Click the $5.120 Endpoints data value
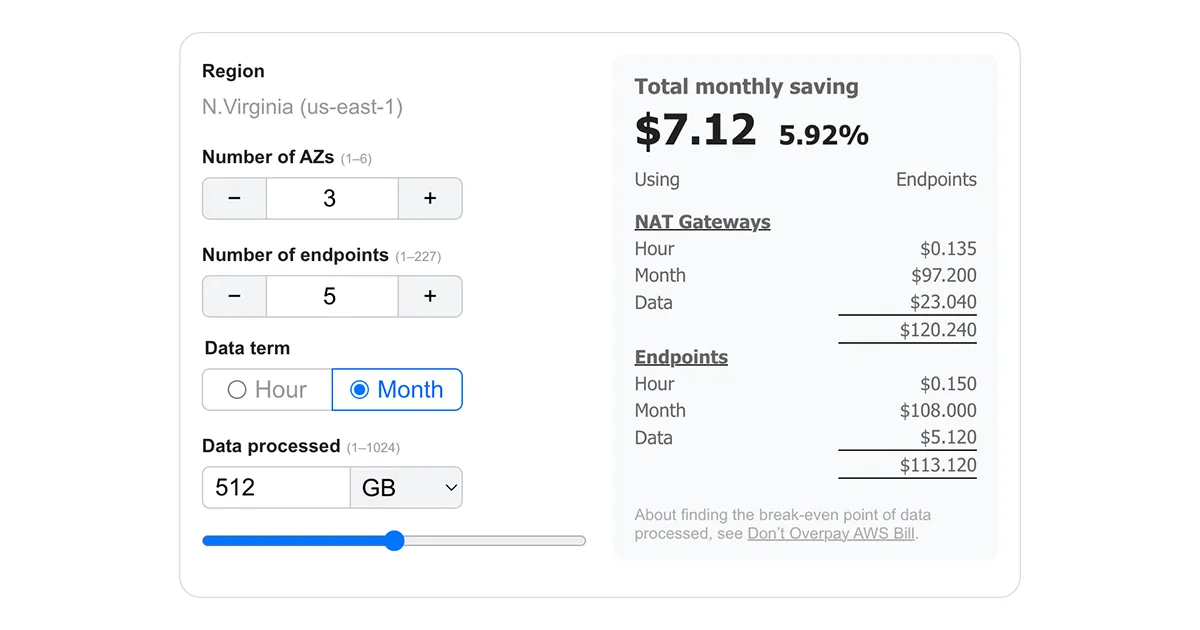This screenshot has height=630, width=1200. [948, 437]
